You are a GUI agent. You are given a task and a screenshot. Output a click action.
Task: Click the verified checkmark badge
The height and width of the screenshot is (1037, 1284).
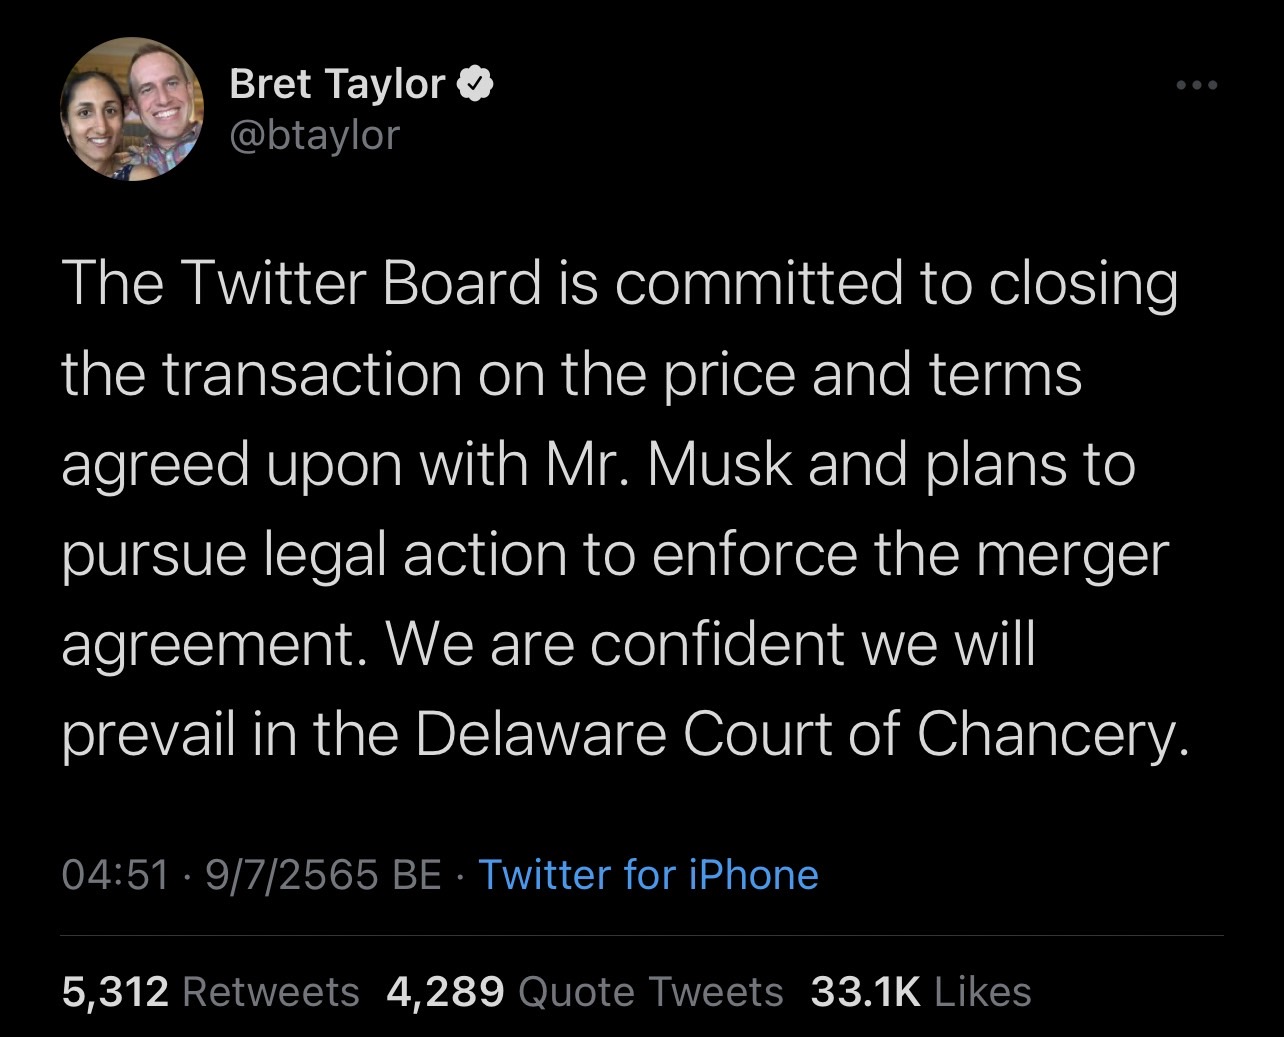(476, 85)
